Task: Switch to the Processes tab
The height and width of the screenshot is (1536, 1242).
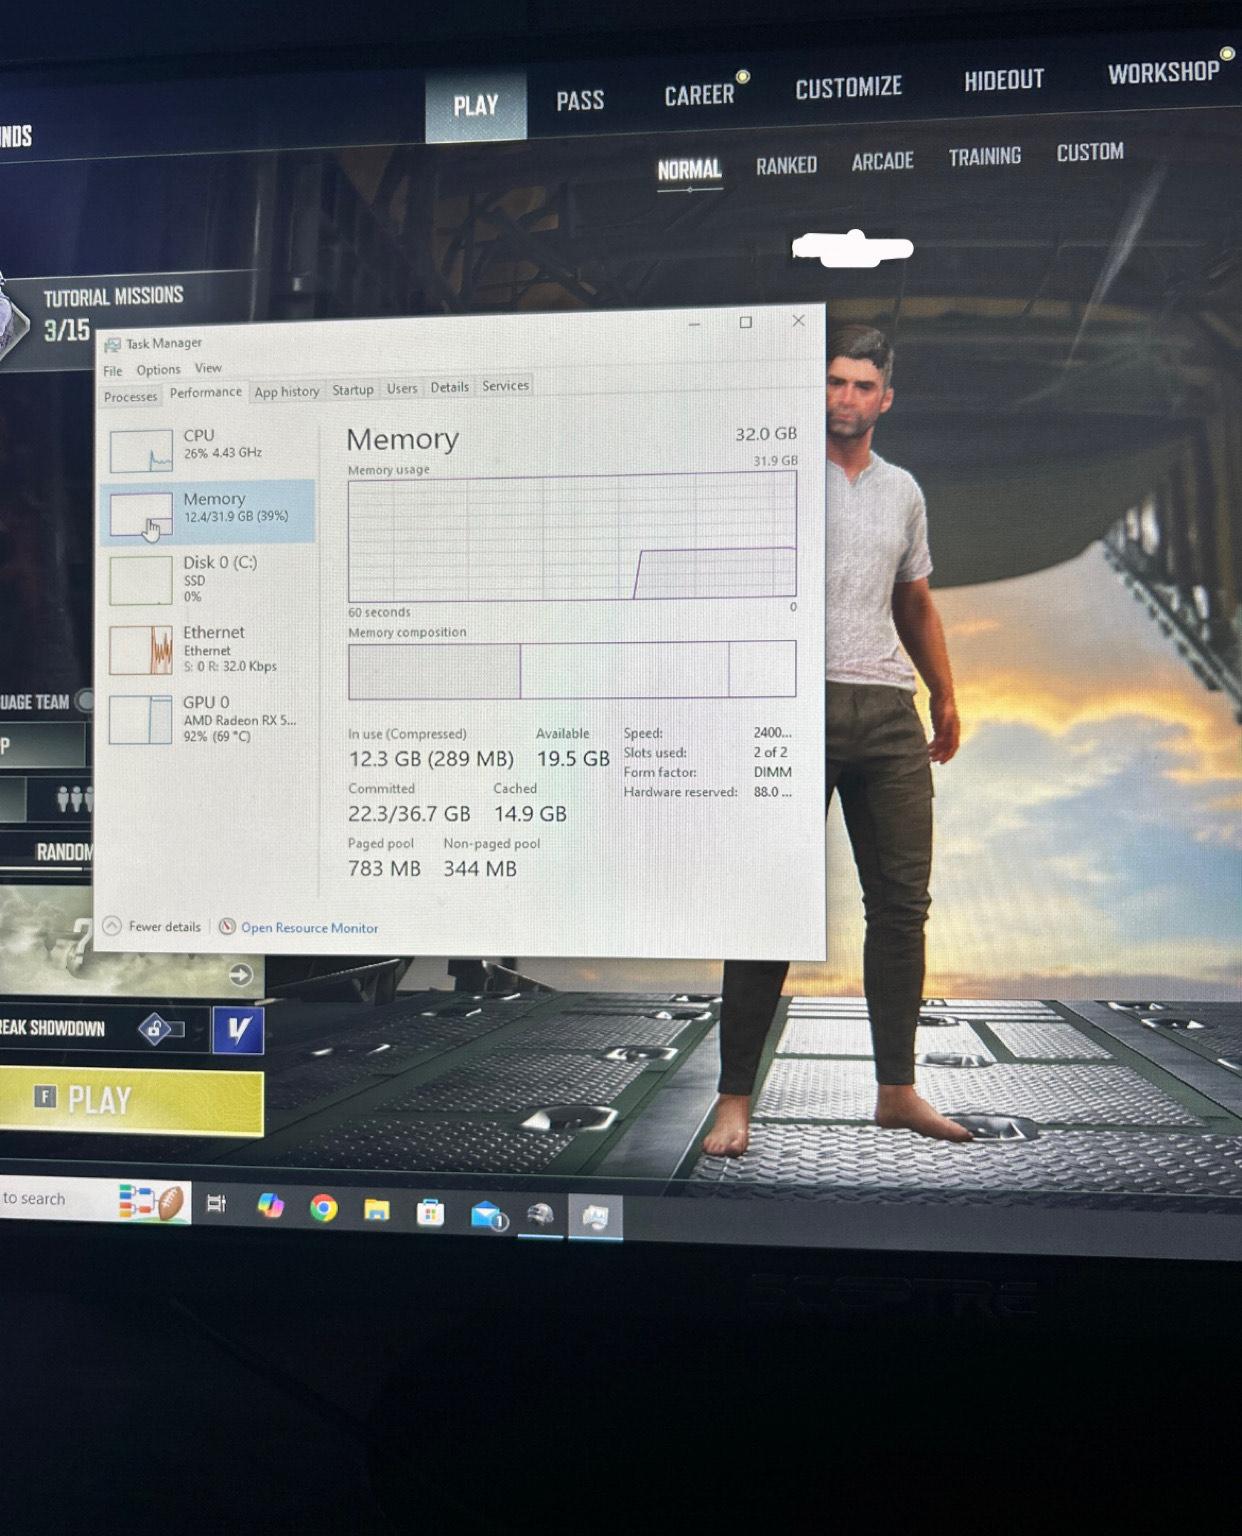Action: pos(130,397)
